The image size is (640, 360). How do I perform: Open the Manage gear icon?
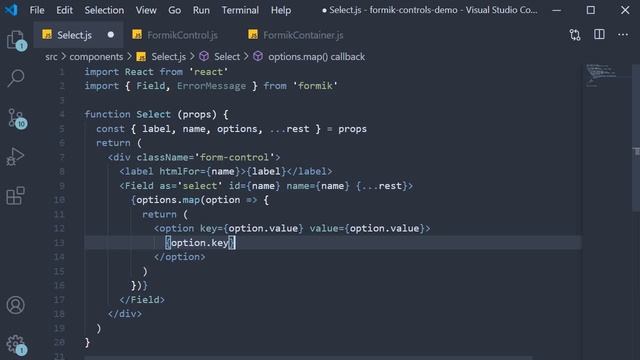coord(16,344)
